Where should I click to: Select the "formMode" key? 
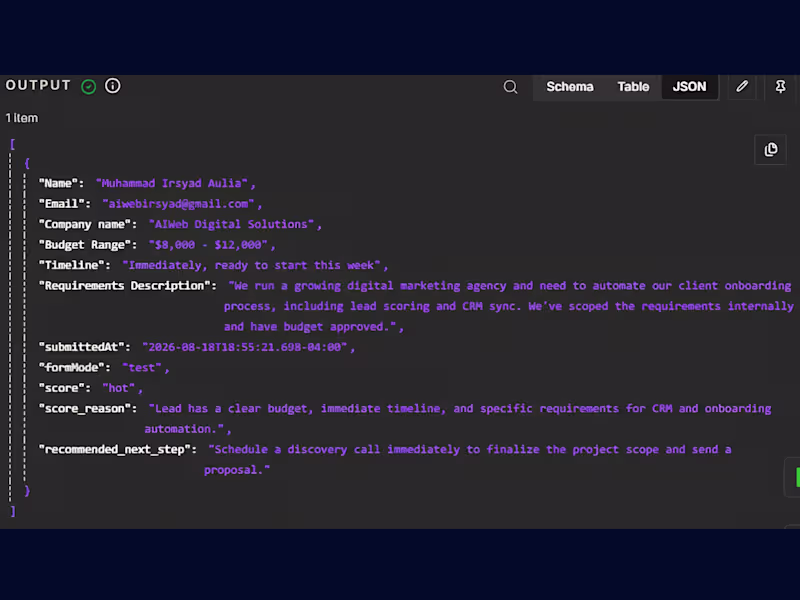tap(71, 367)
